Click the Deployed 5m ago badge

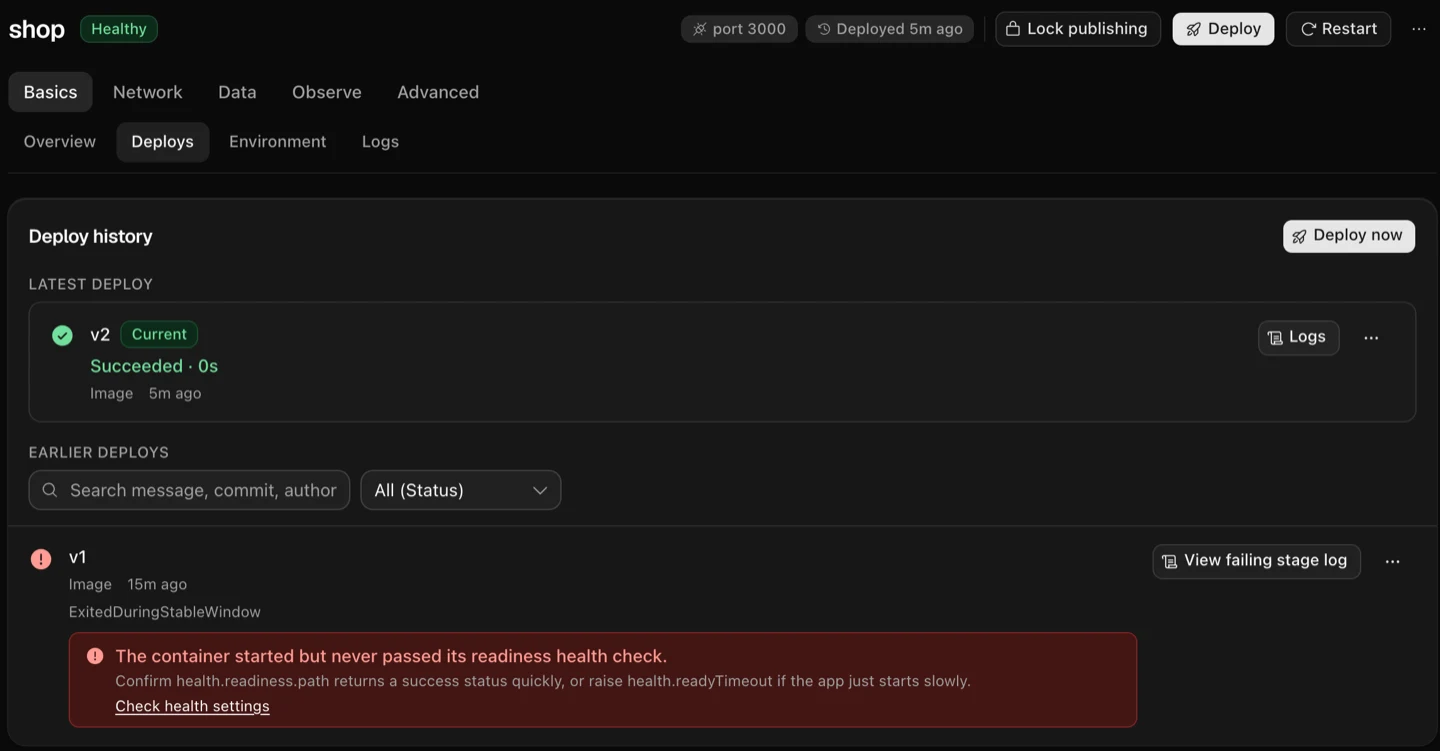click(x=889, y=29)
